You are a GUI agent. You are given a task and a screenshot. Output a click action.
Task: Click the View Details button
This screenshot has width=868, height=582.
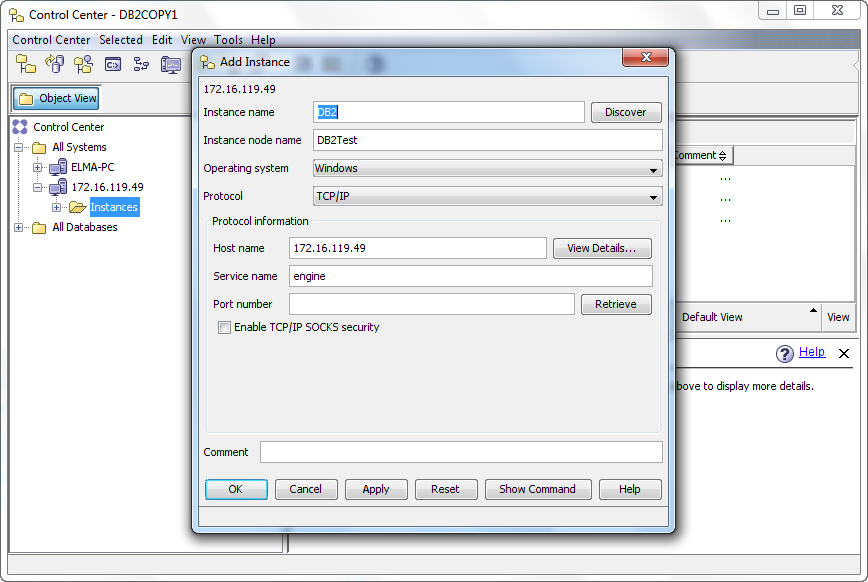pos(602,249)
